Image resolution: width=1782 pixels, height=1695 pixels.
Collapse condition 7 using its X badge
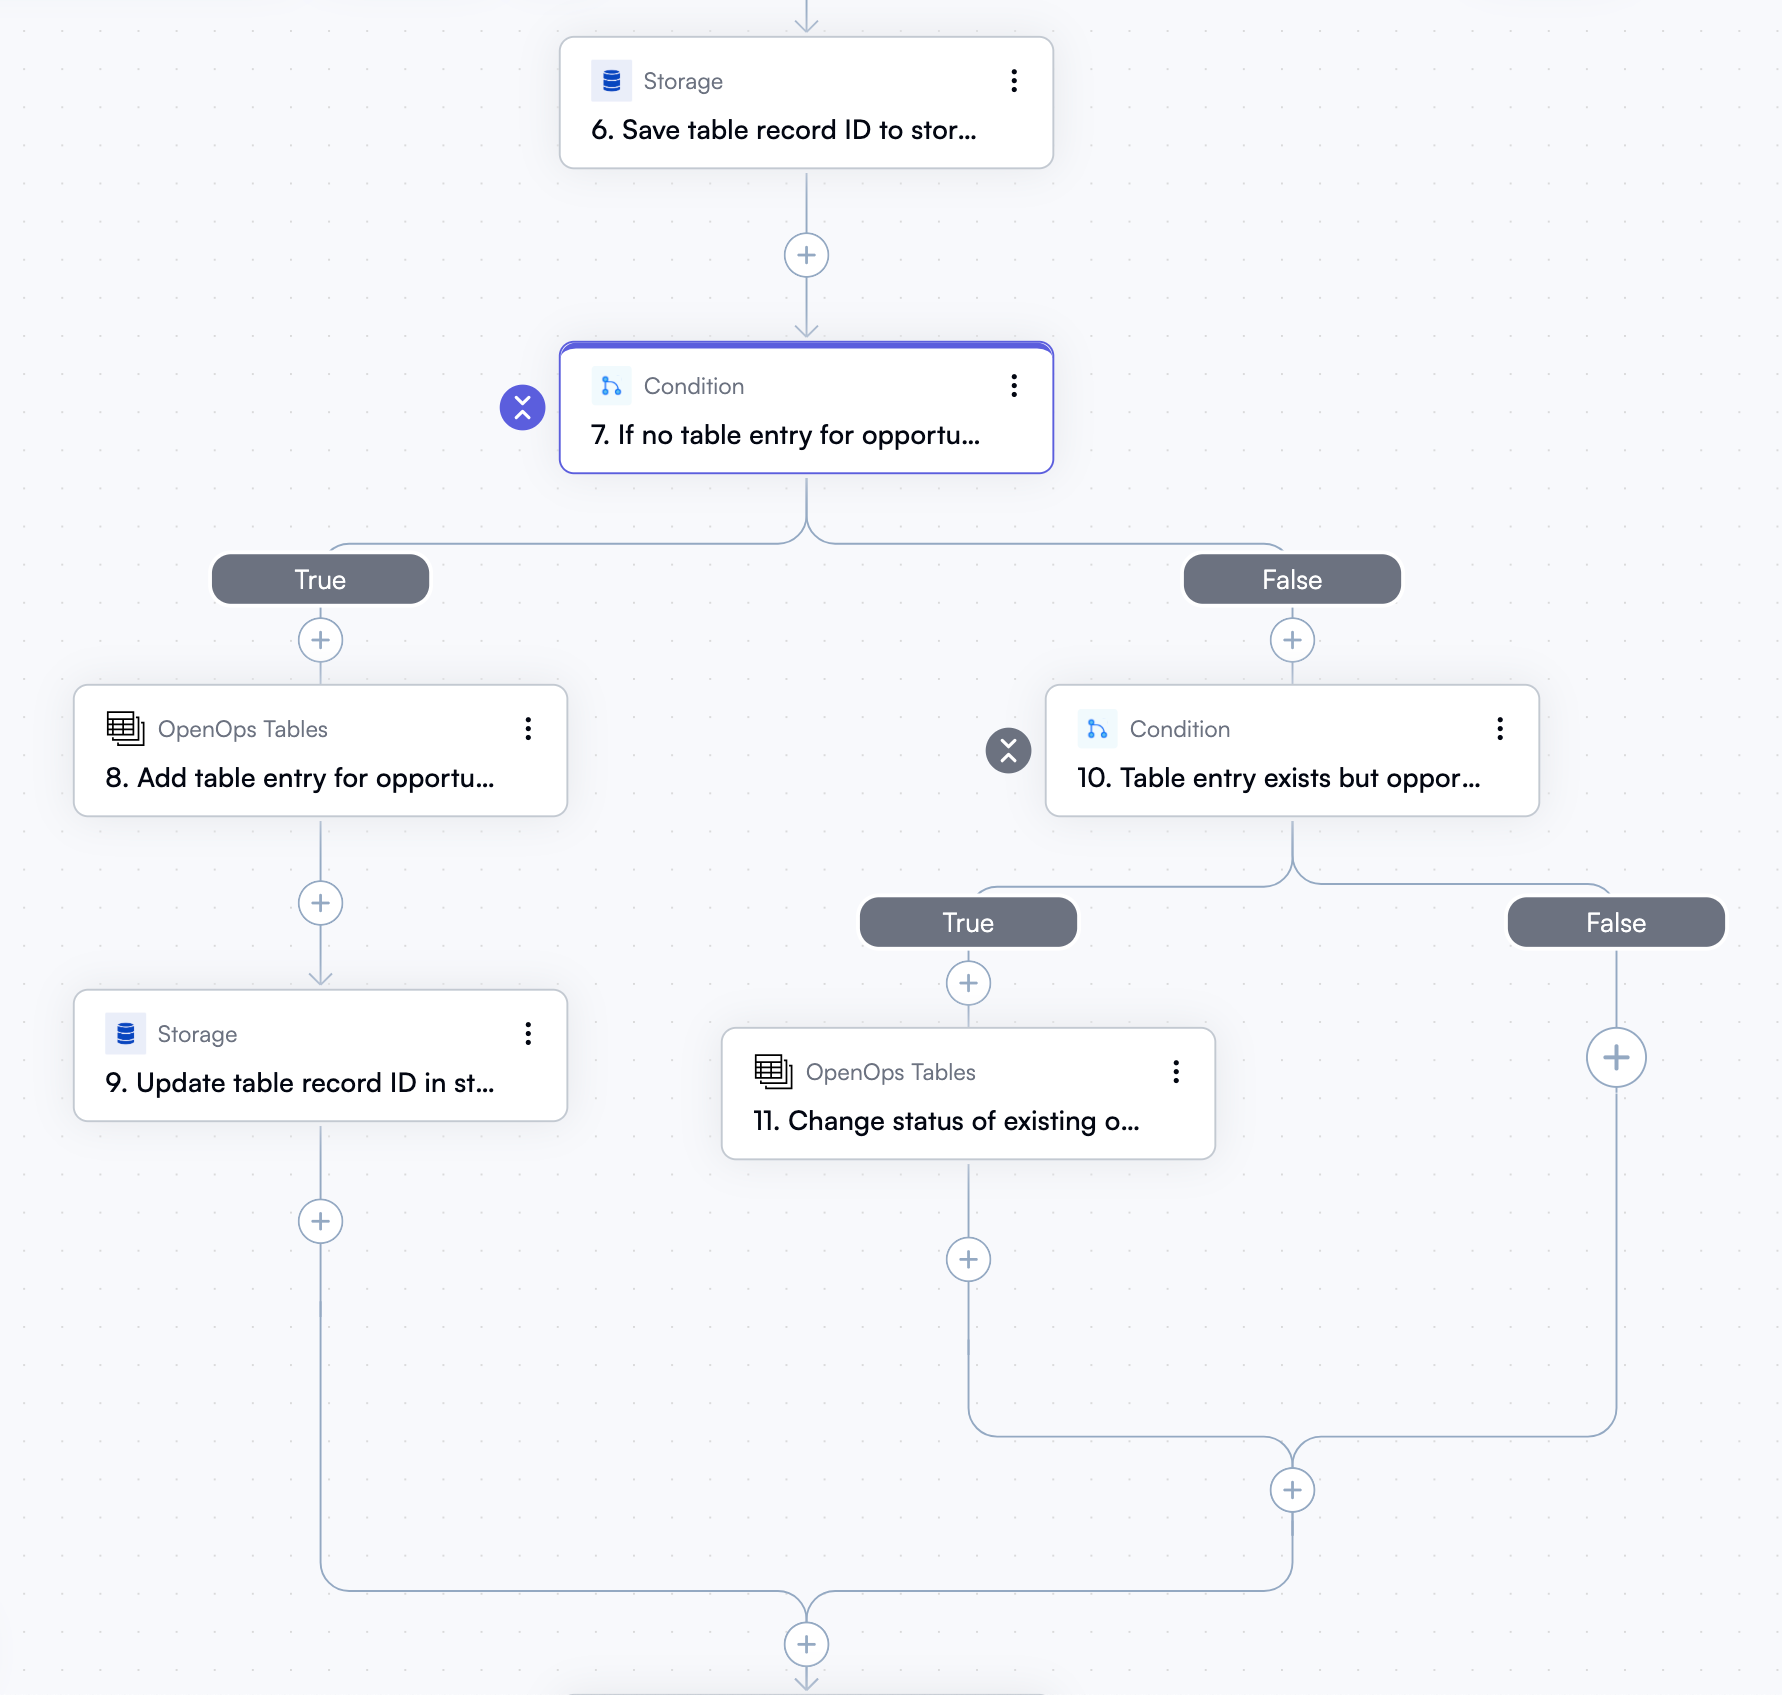(x=523, y=407)
